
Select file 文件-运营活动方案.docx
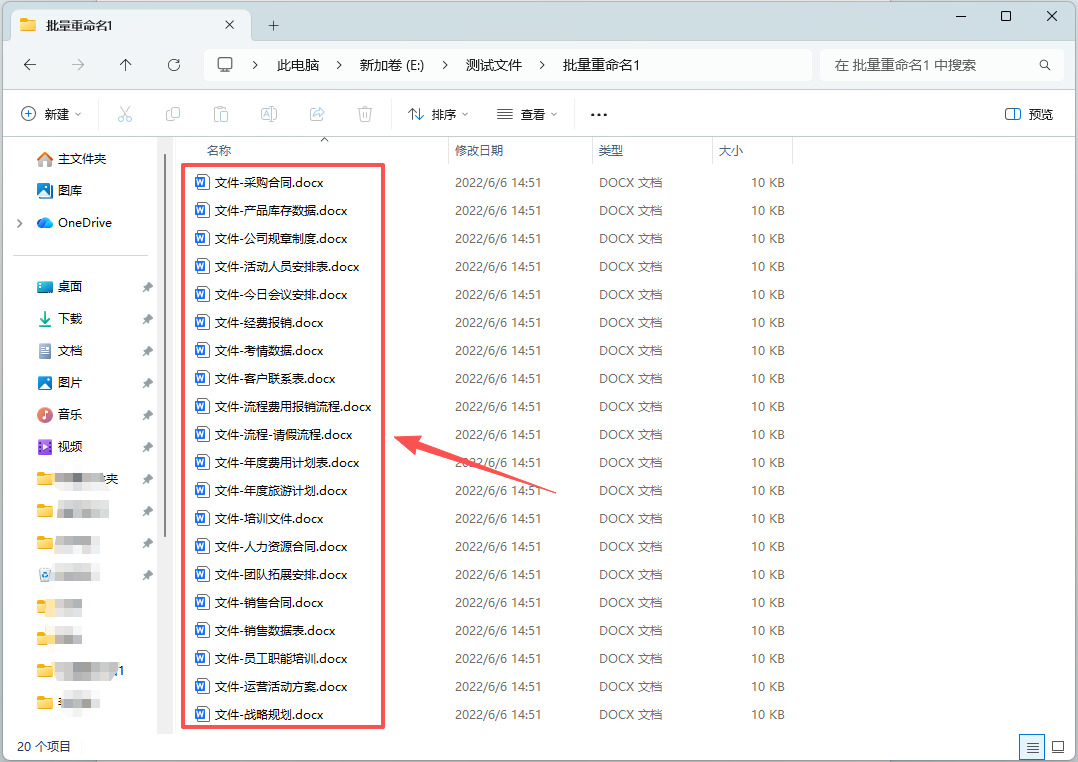tap(271, 686)
